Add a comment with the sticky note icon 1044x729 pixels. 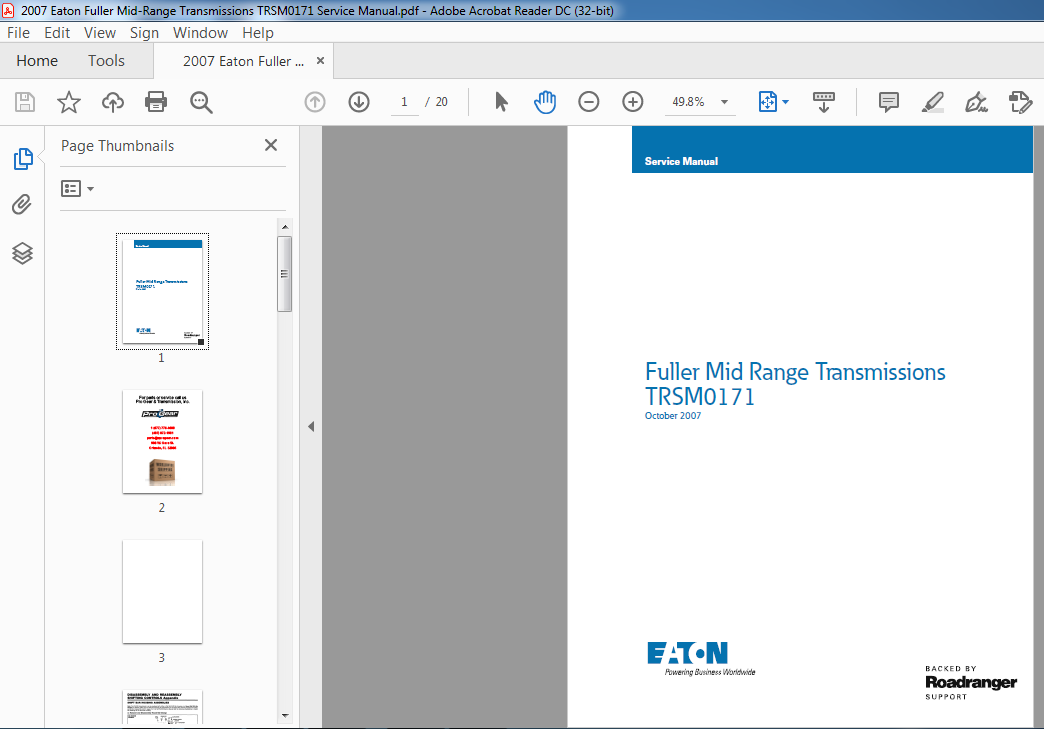[889, 102]
